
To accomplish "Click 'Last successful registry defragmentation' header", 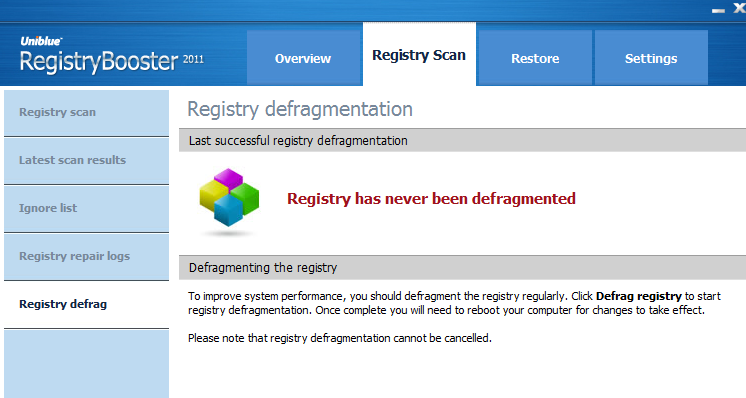I will click(x=462, y=141).
